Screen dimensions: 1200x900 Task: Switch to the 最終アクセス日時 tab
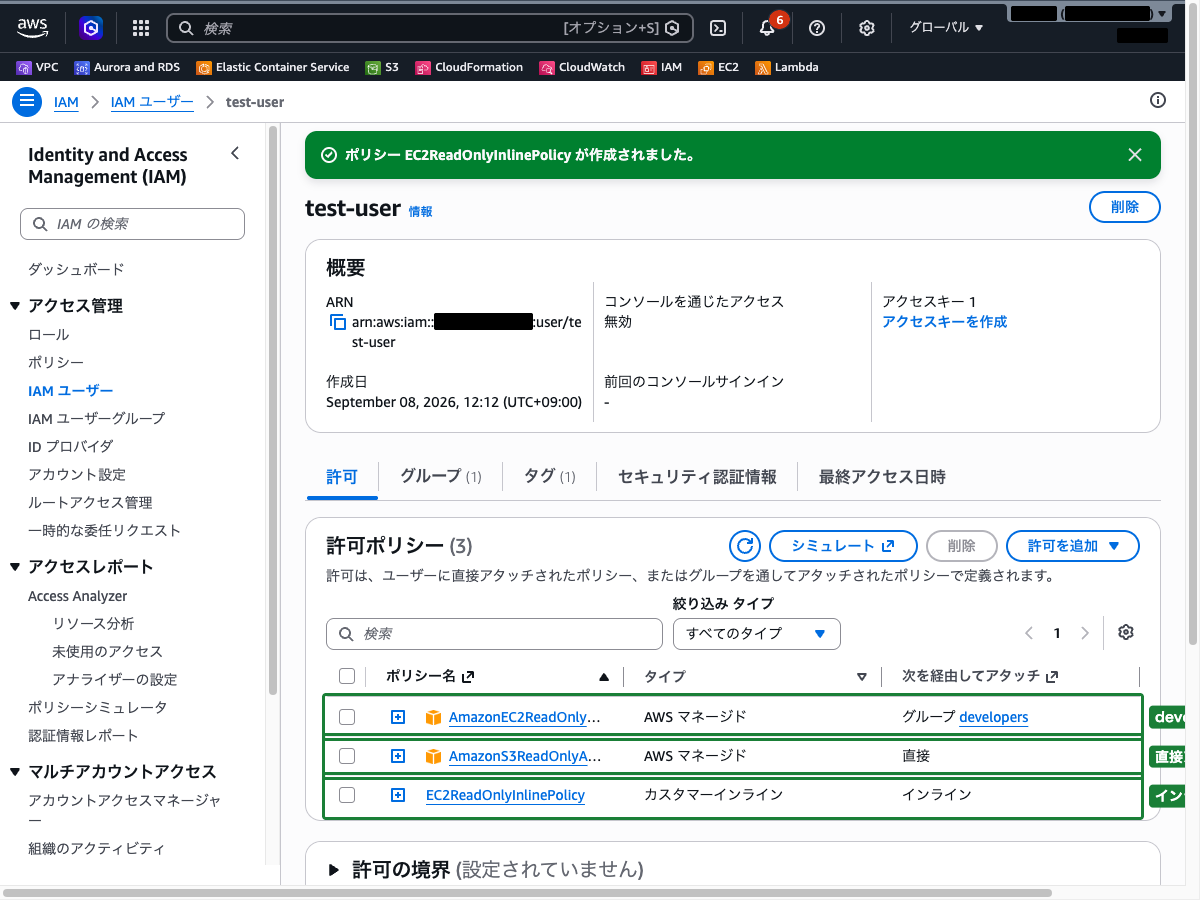[x=882, y=477]
